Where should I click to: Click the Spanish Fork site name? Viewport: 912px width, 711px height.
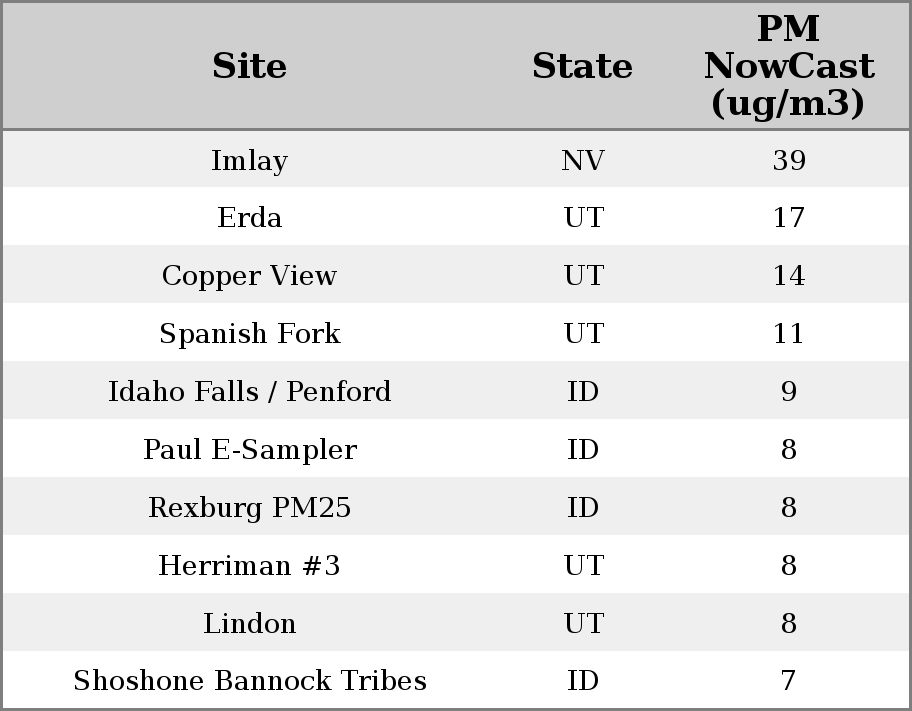pyautogui.click(x=249, y=334)
